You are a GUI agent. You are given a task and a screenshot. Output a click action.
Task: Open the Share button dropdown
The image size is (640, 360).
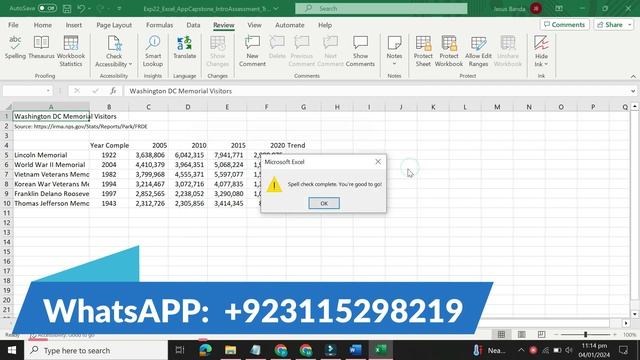630,25
